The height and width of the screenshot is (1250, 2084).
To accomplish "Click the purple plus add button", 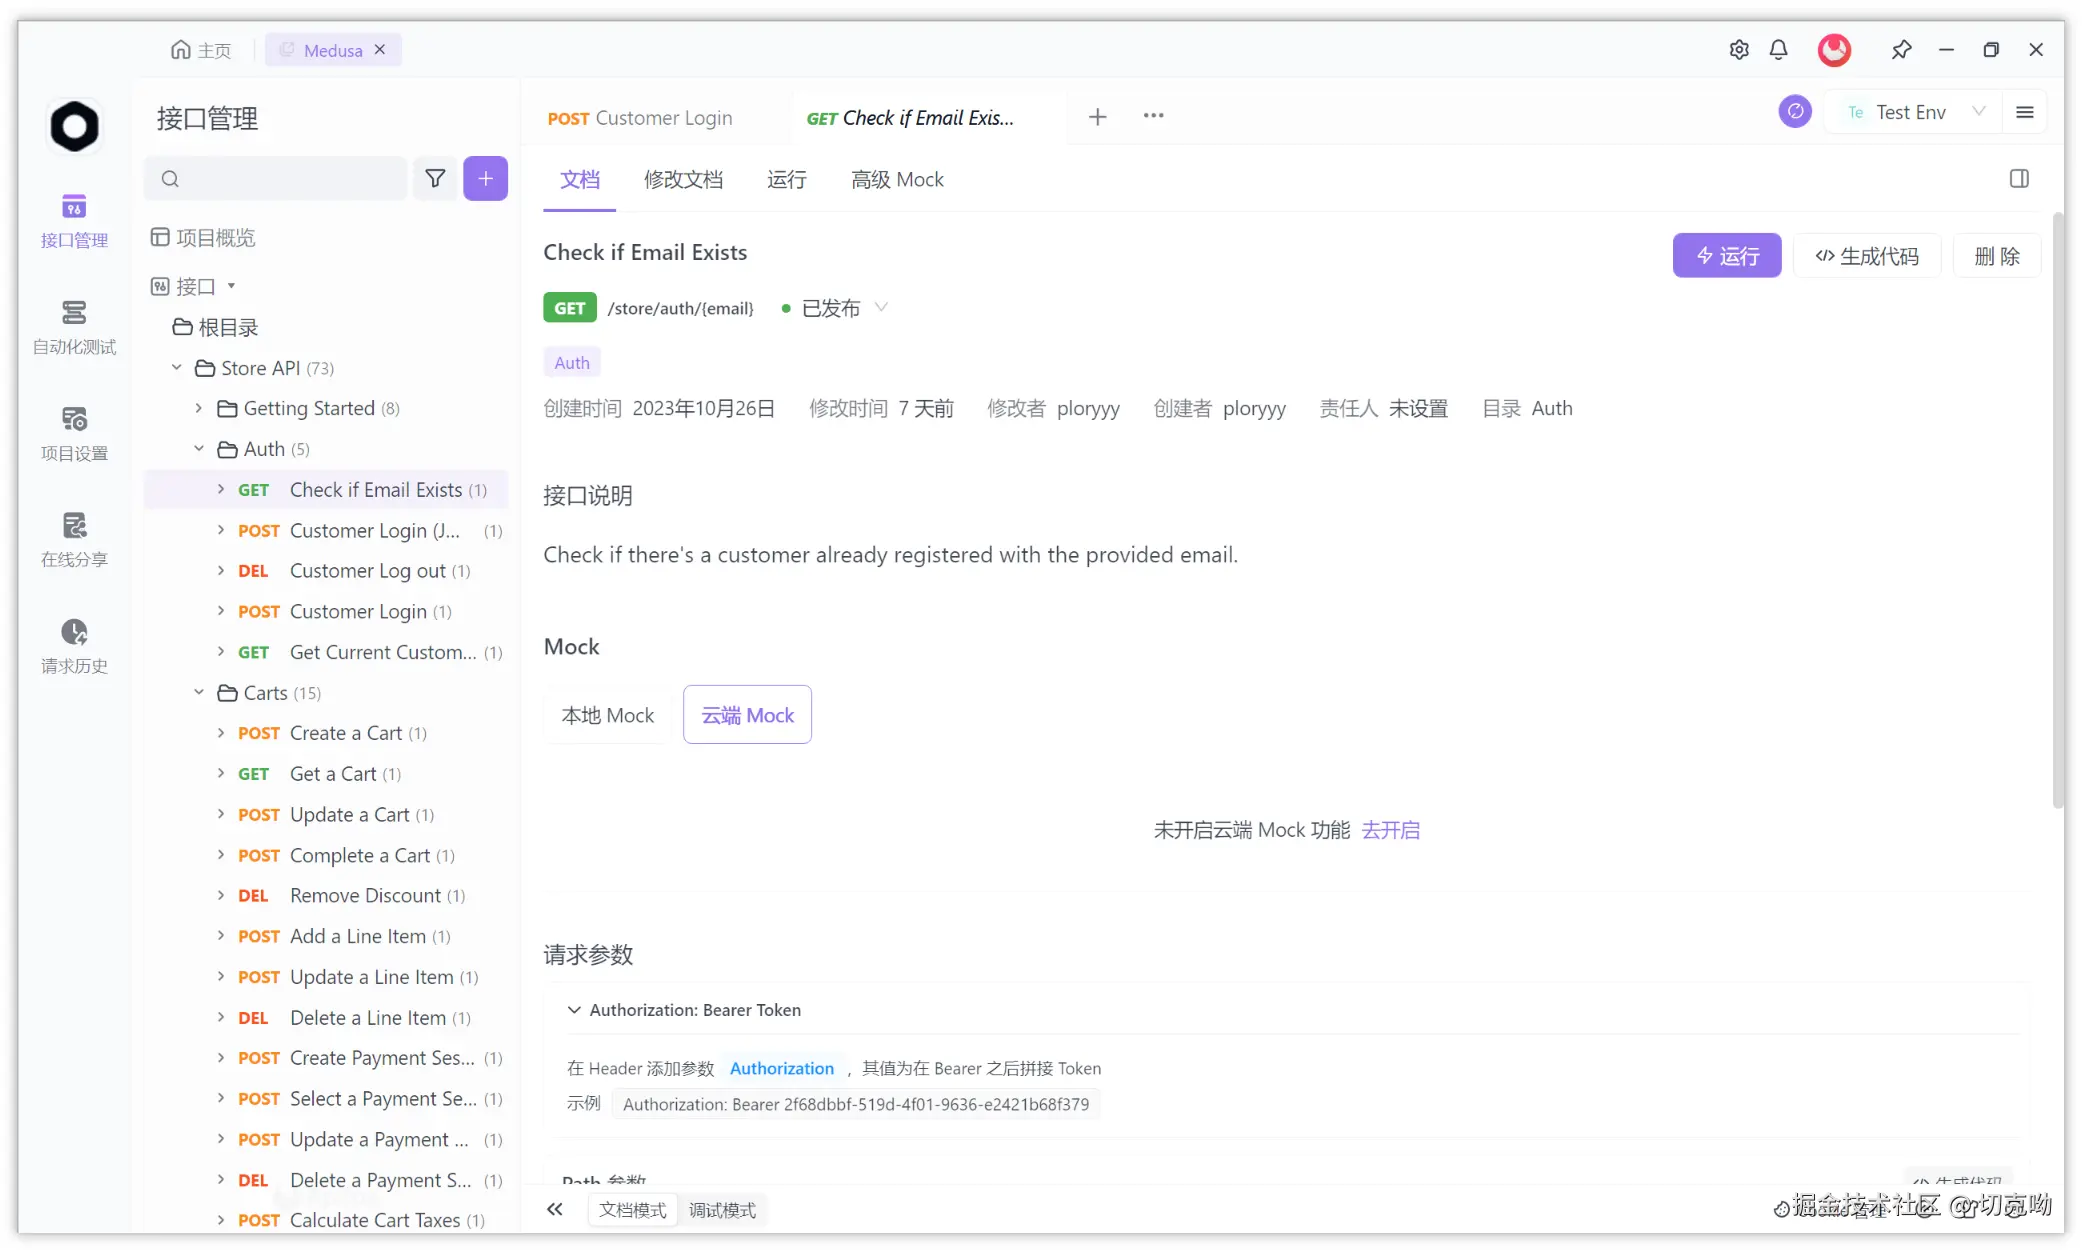I will (485, 179).
